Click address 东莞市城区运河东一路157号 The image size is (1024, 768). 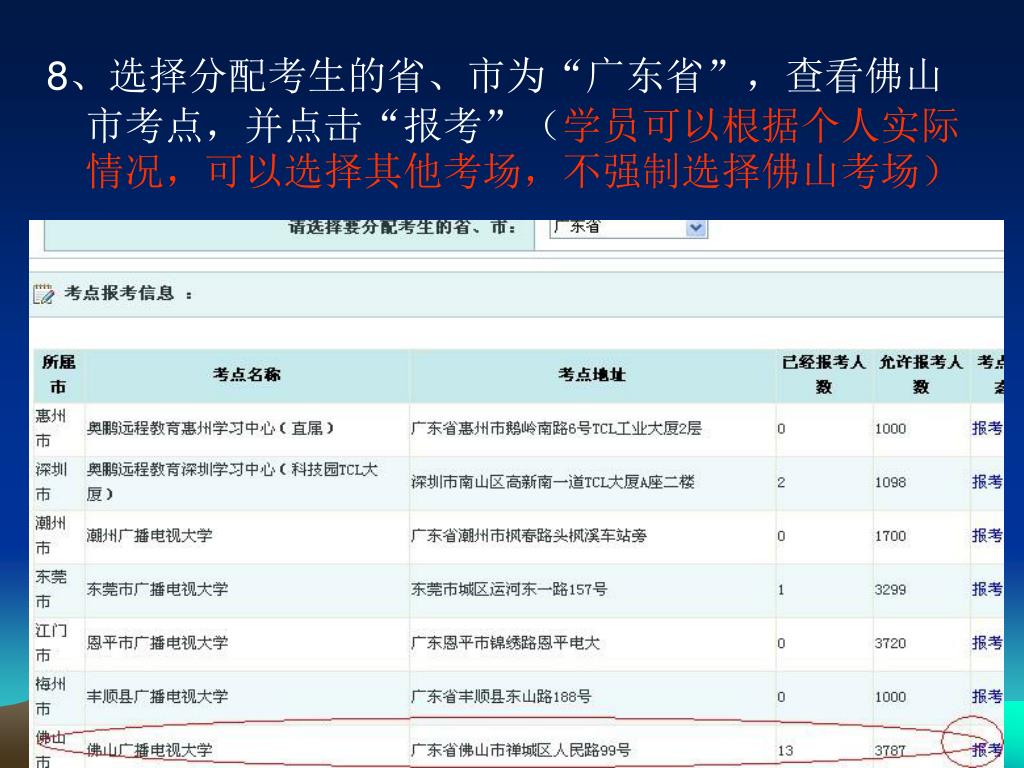(509, 589)
